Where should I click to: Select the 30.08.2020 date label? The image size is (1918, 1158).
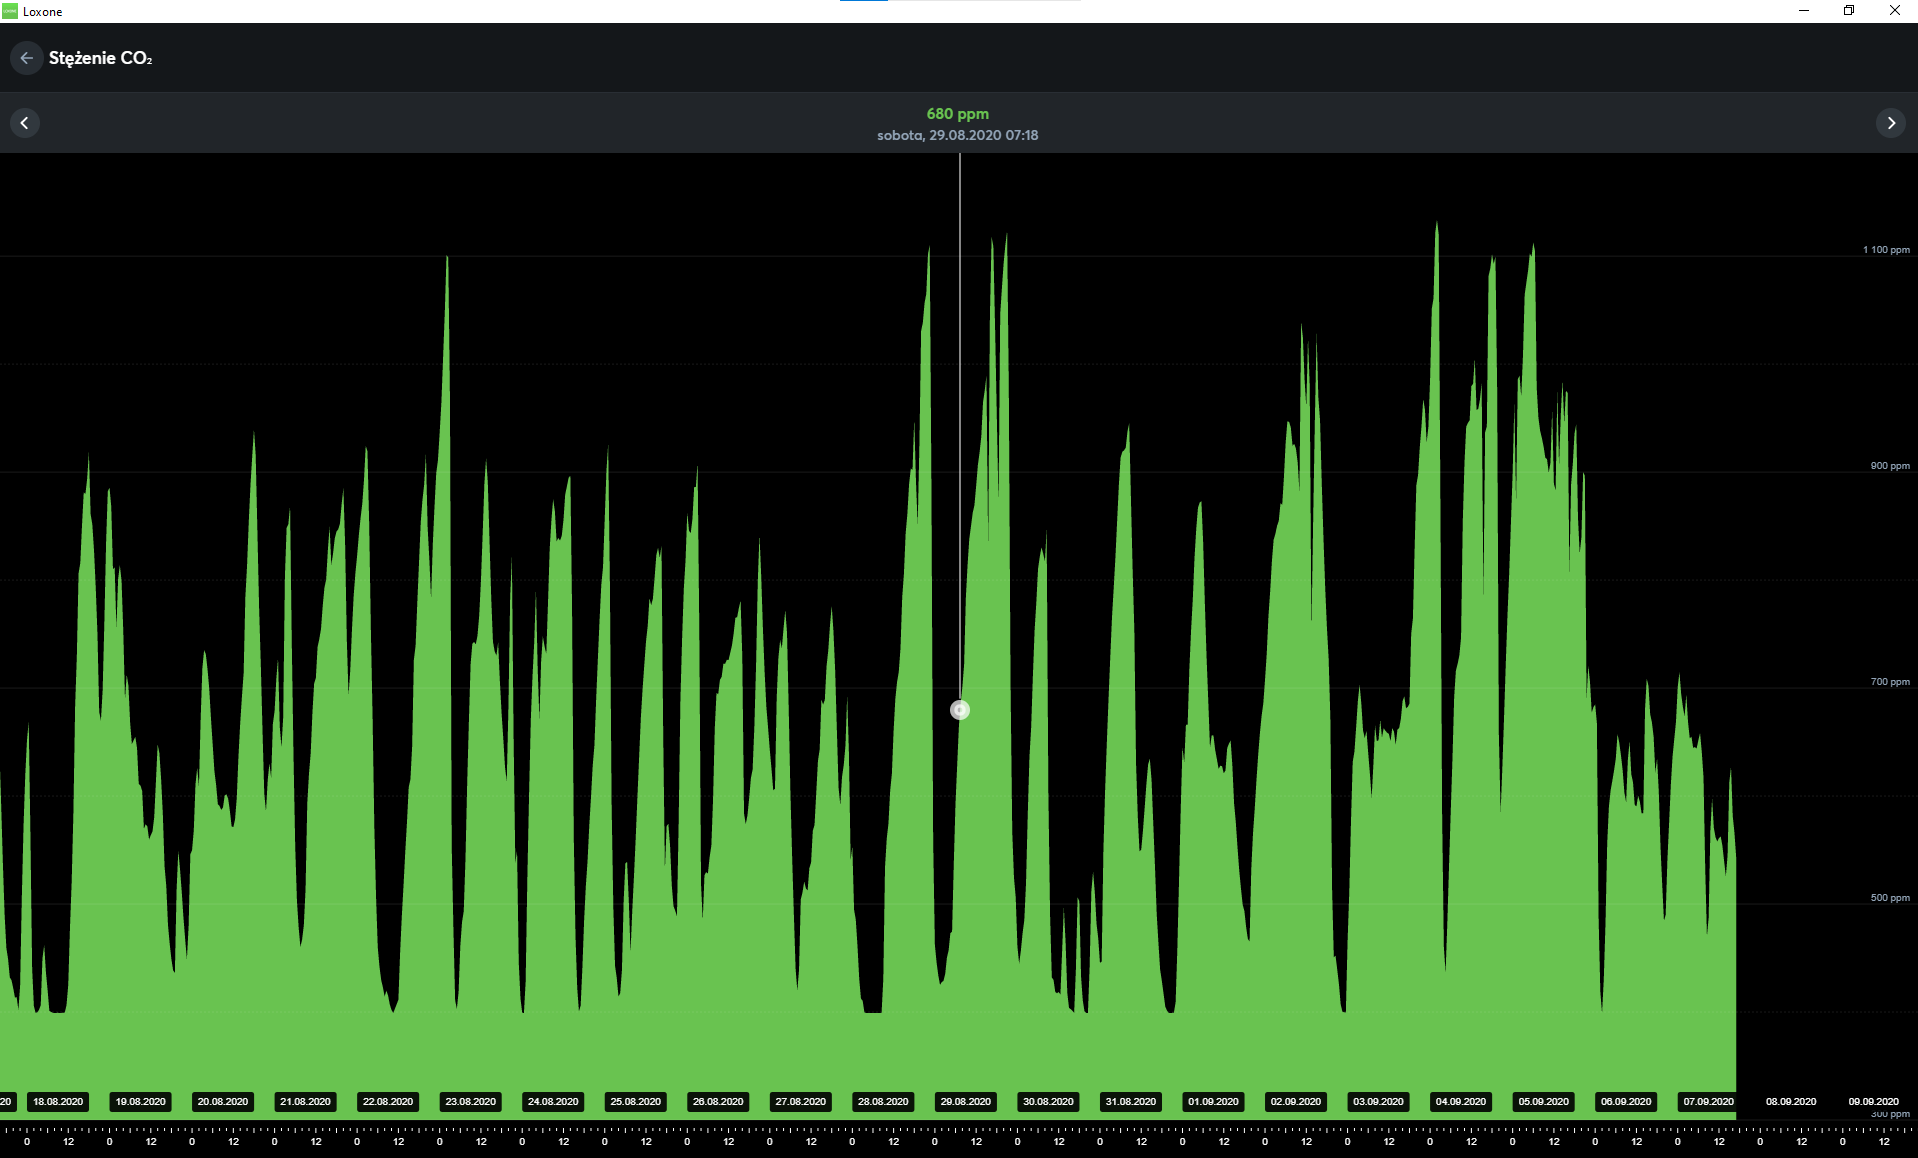pos(1048,1102)
